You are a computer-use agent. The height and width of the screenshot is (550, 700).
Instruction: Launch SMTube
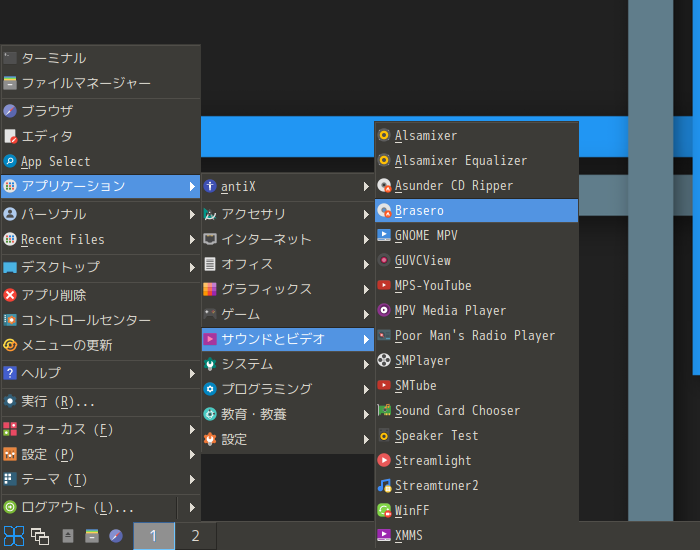(x=477, y=385)
